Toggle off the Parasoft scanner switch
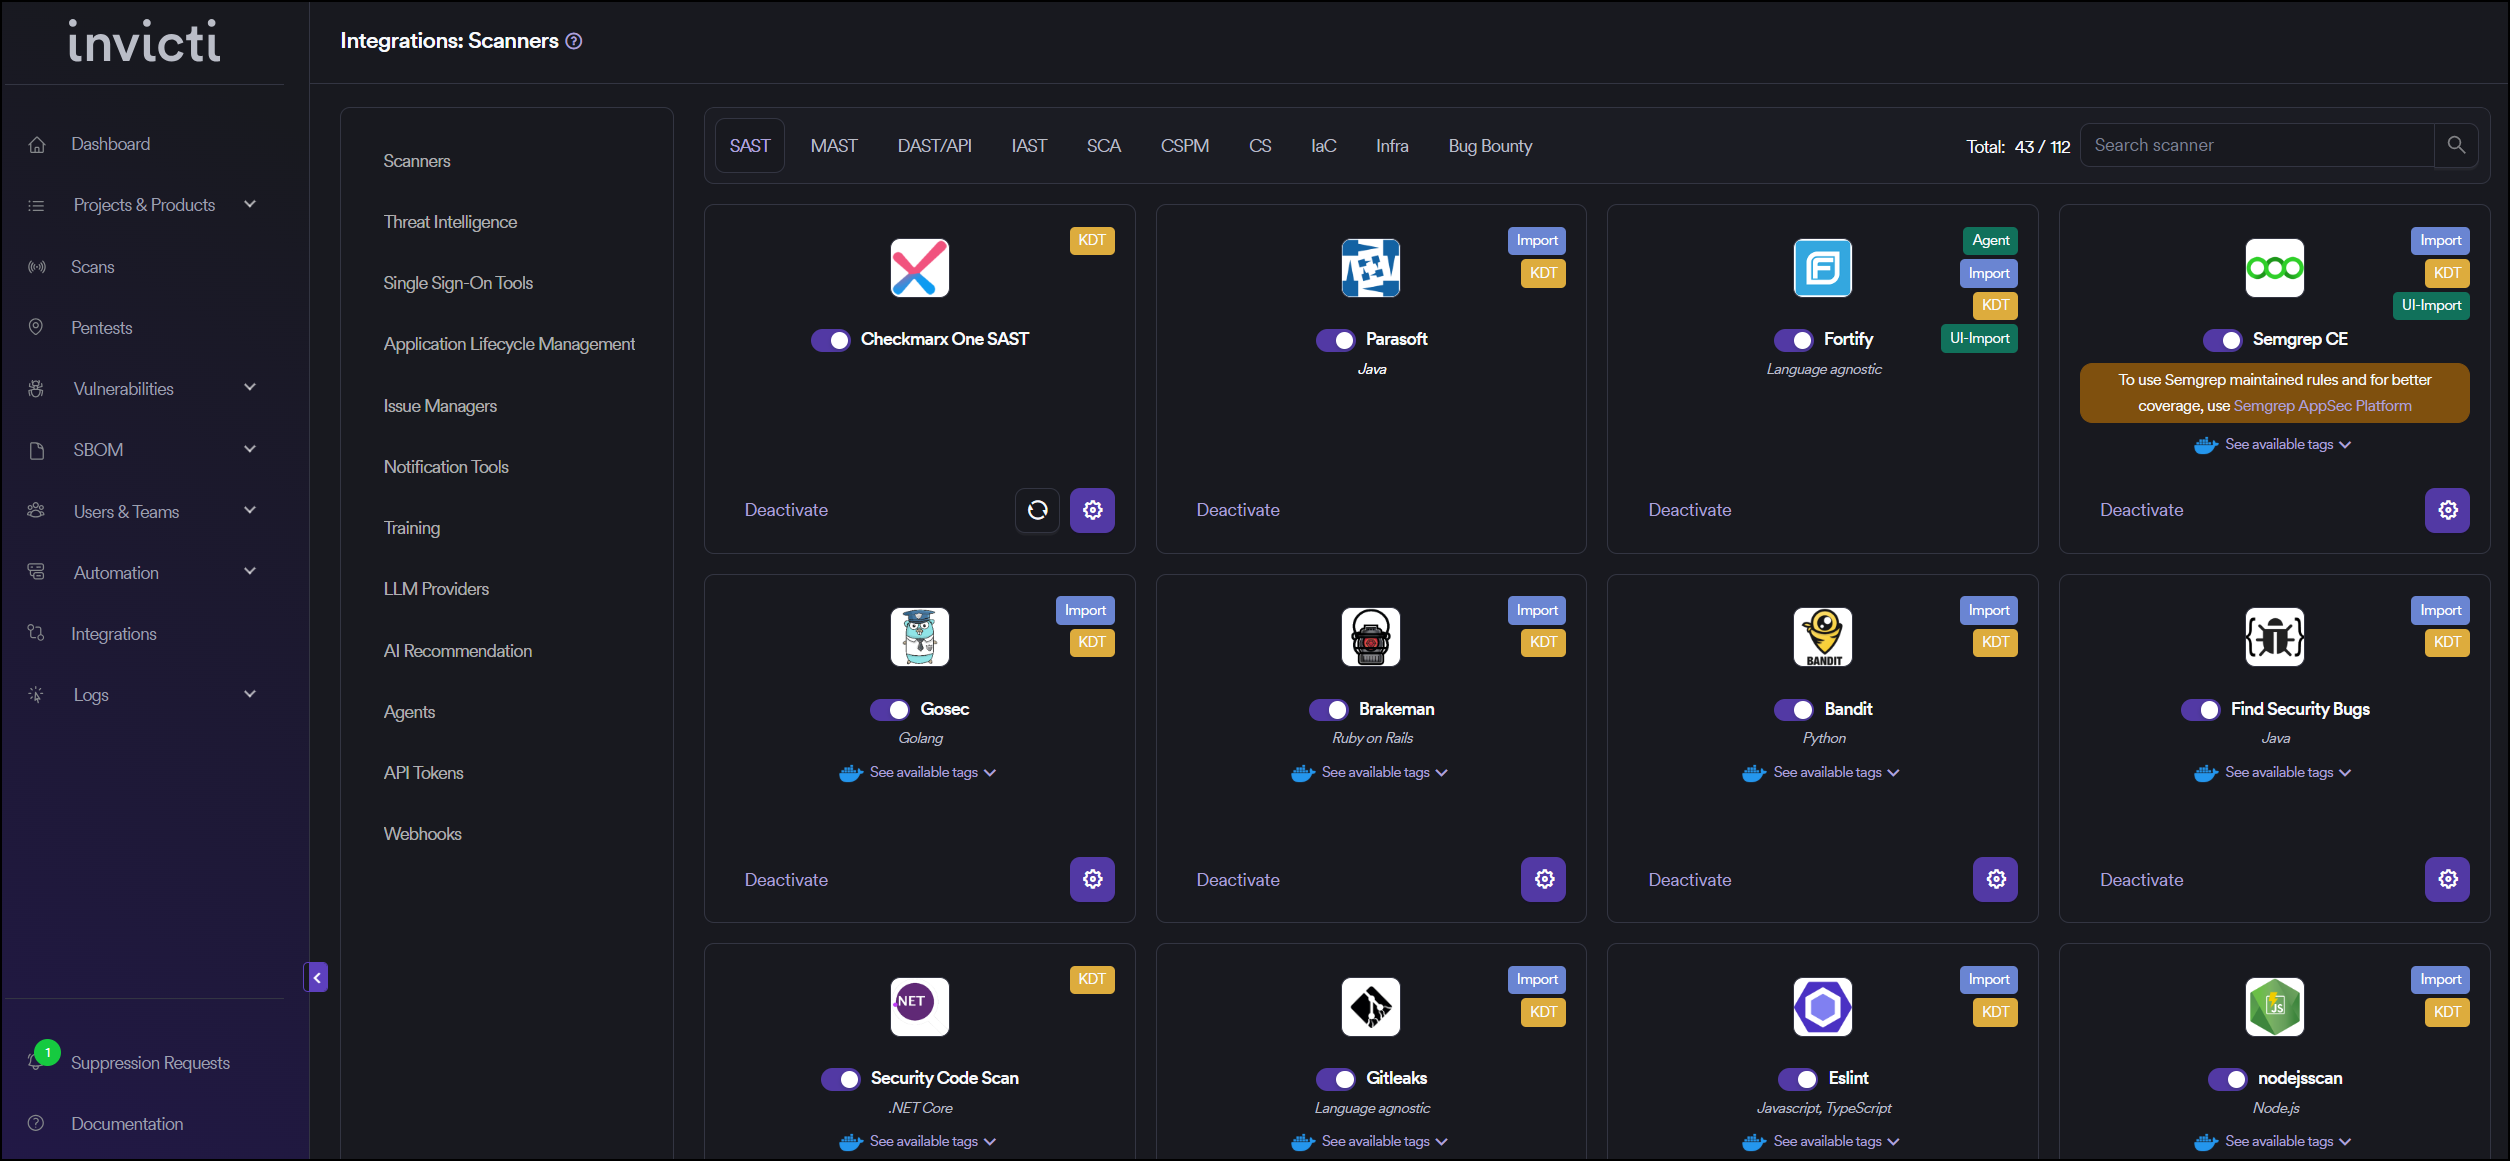 point(1335,340)
